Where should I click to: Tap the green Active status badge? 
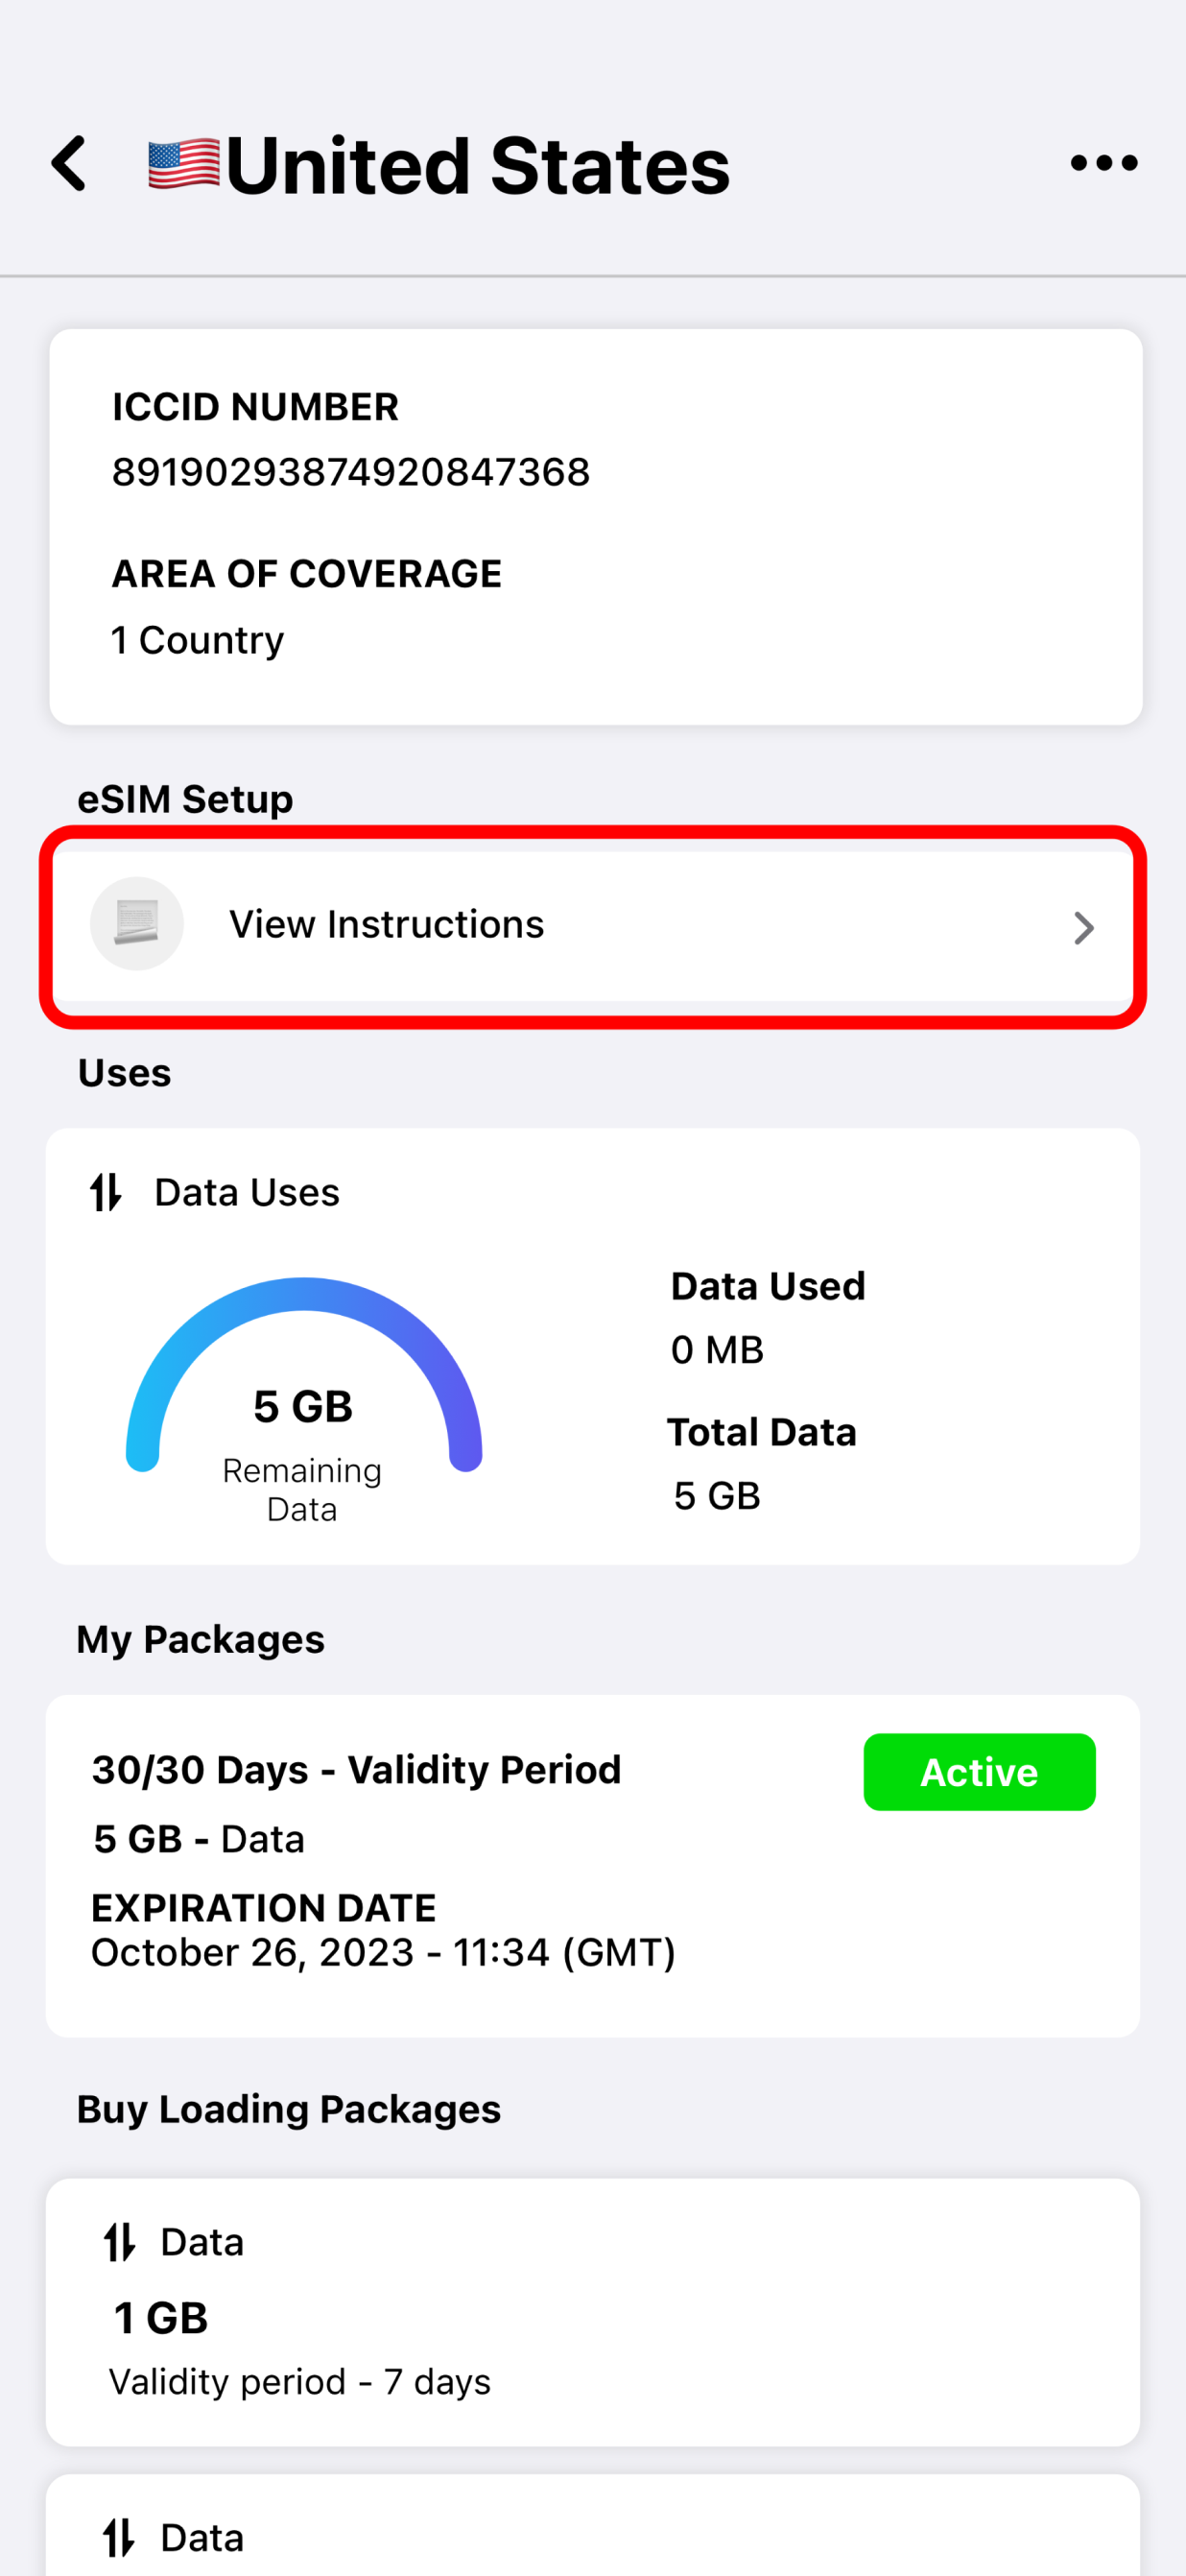point(979,1772)
